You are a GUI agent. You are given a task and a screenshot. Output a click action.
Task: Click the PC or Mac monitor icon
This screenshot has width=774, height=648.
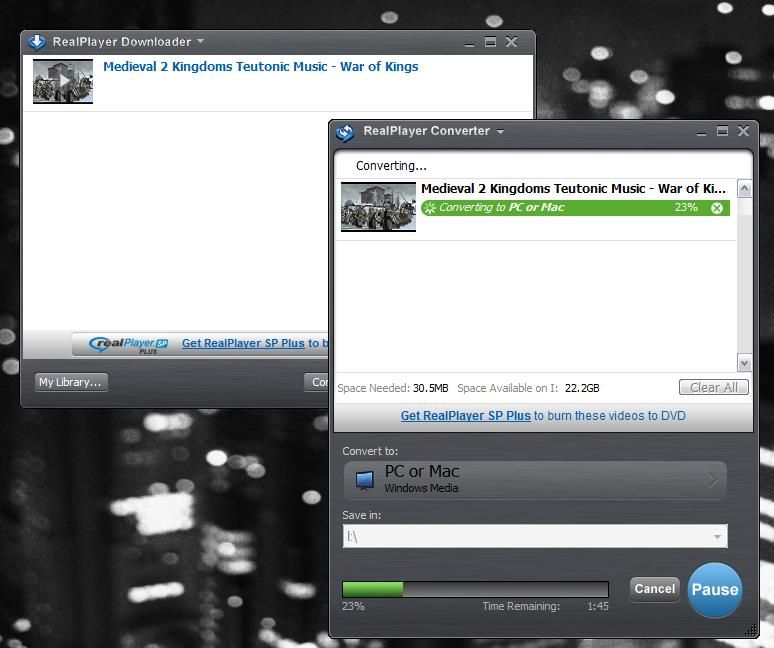364,480
